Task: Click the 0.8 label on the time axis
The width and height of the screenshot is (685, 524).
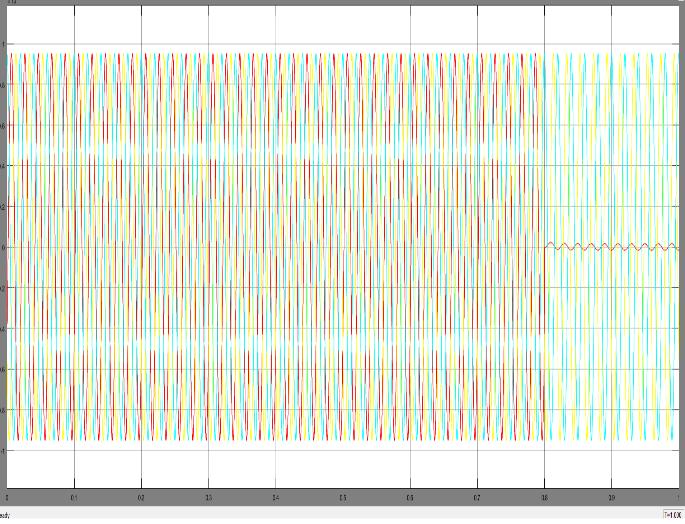Action: [x=544, y=498]
